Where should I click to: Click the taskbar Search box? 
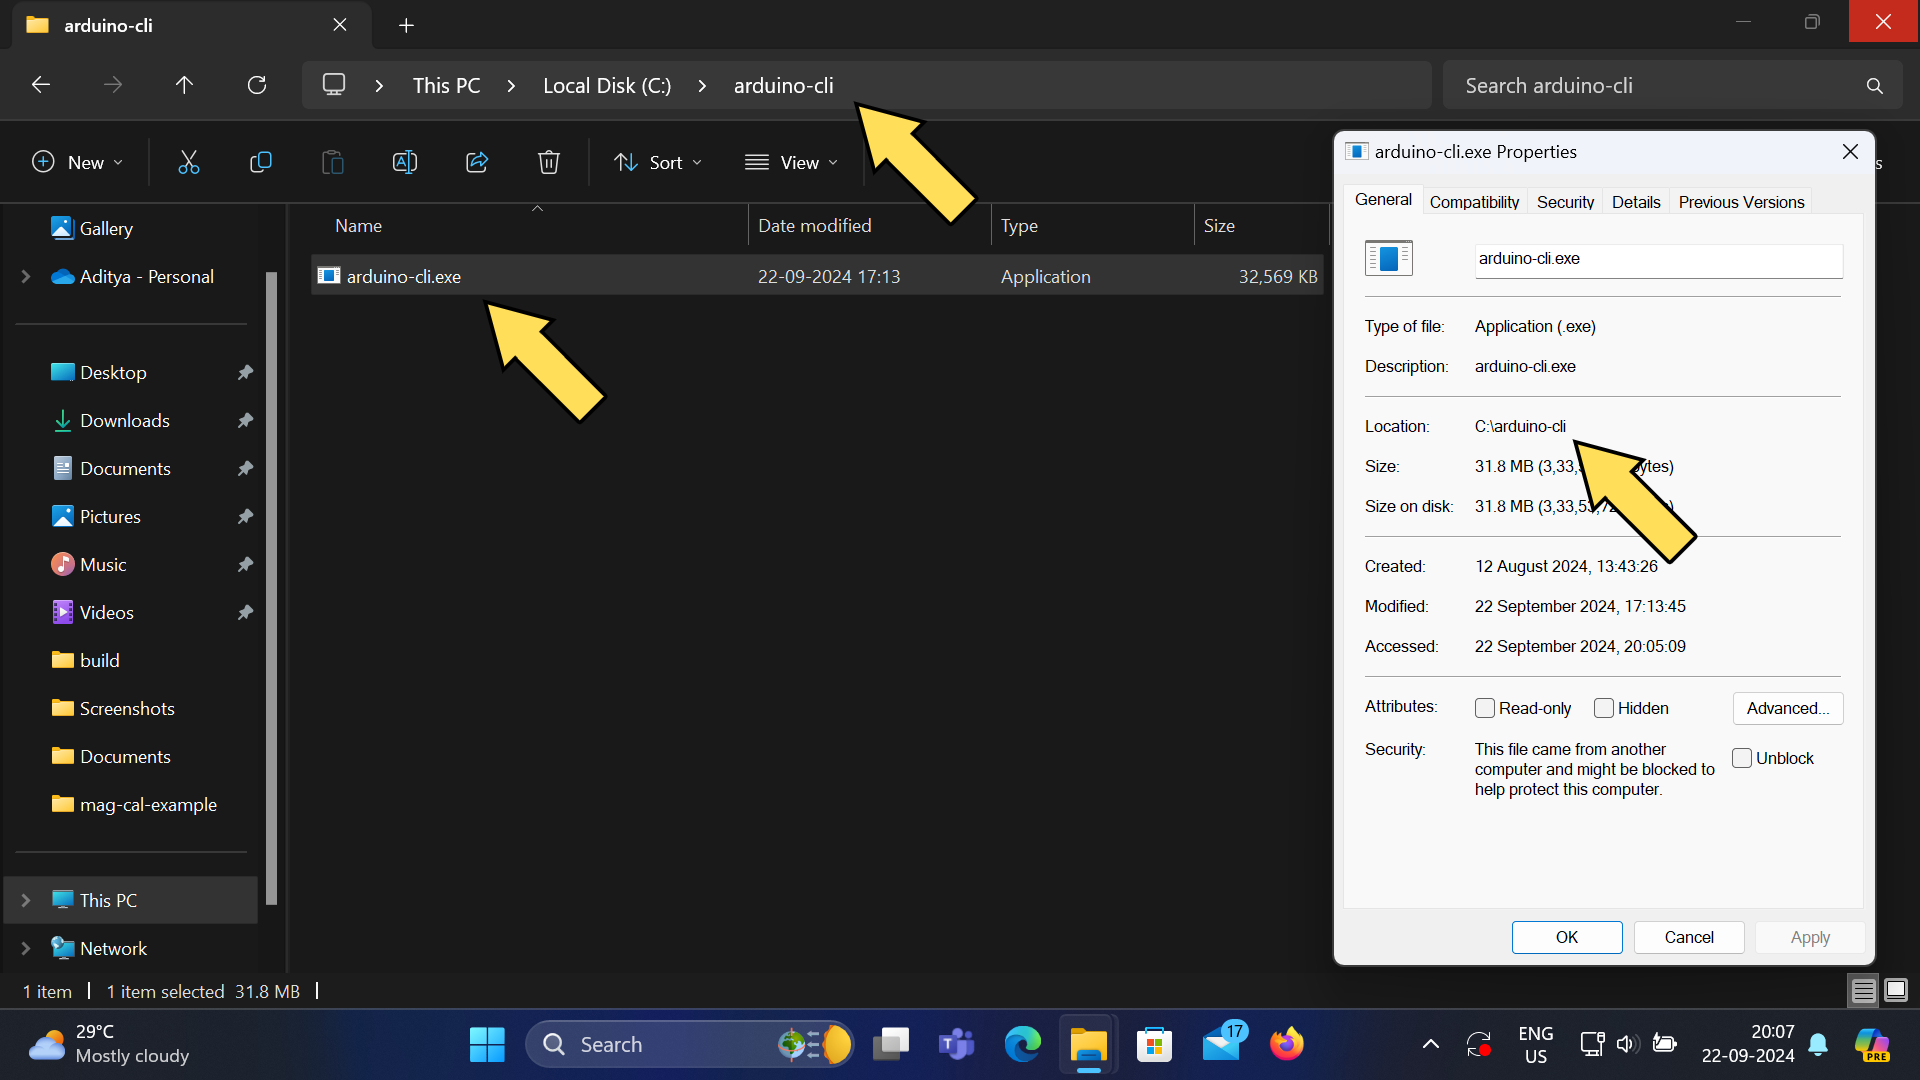pyautogui.click(x=690, y=1044)
